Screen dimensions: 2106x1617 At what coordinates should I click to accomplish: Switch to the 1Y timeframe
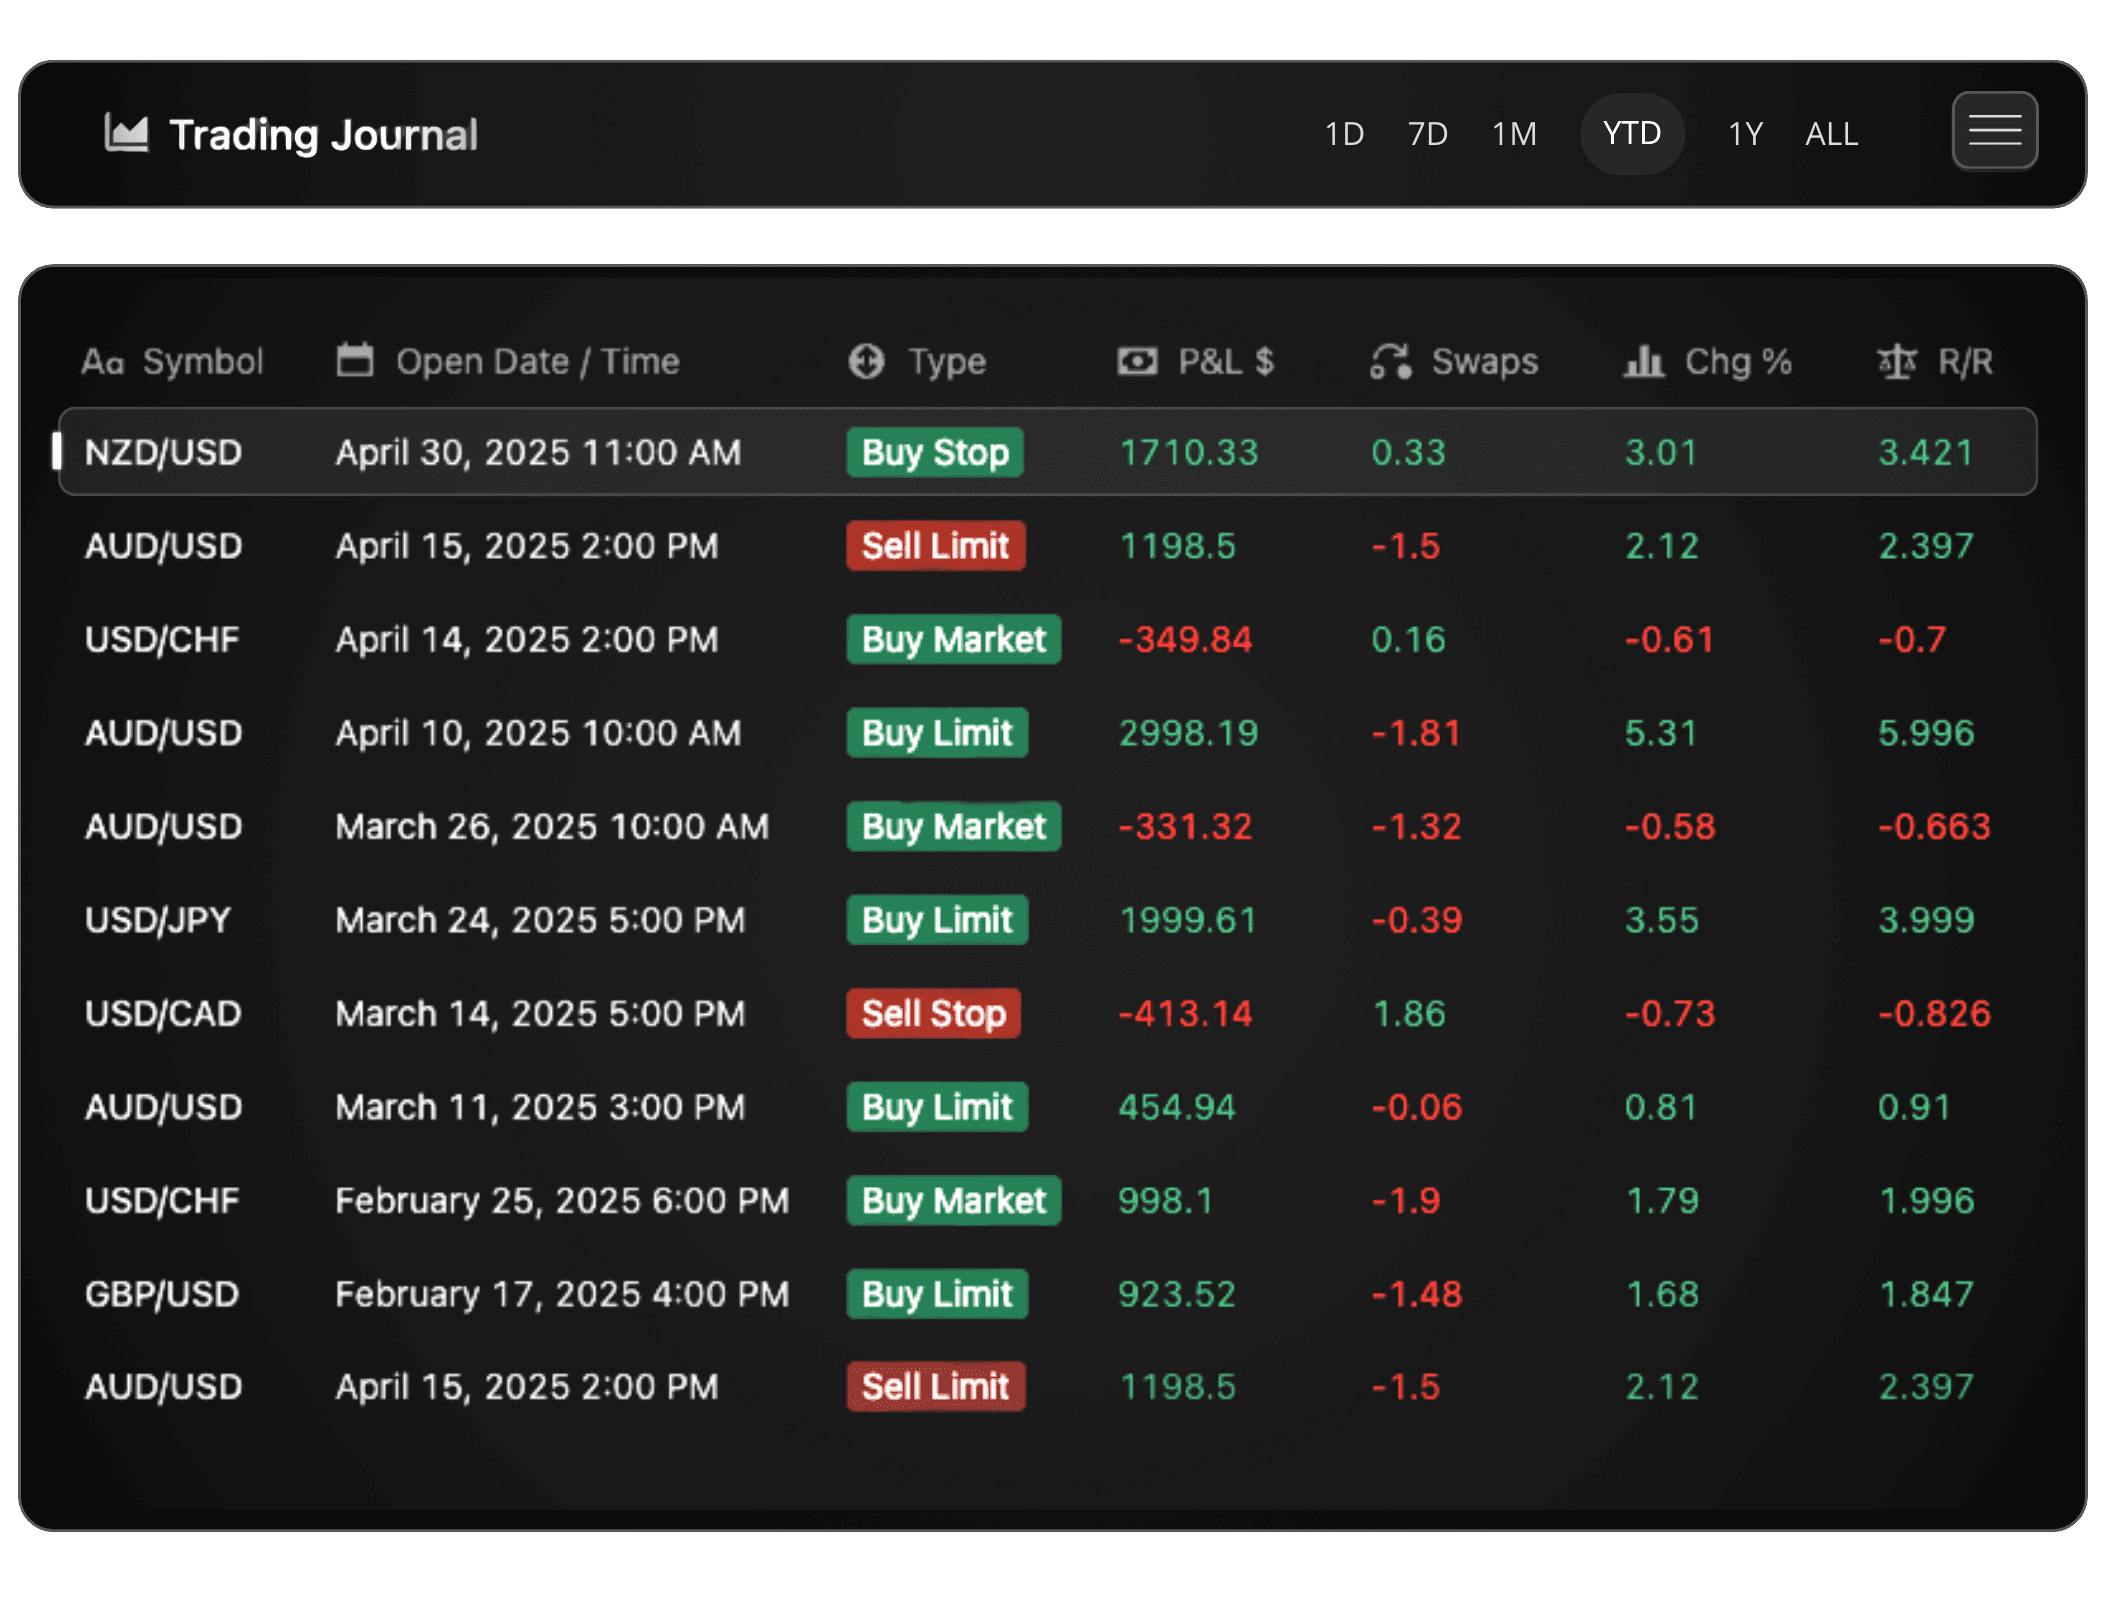click(1745, 133)
